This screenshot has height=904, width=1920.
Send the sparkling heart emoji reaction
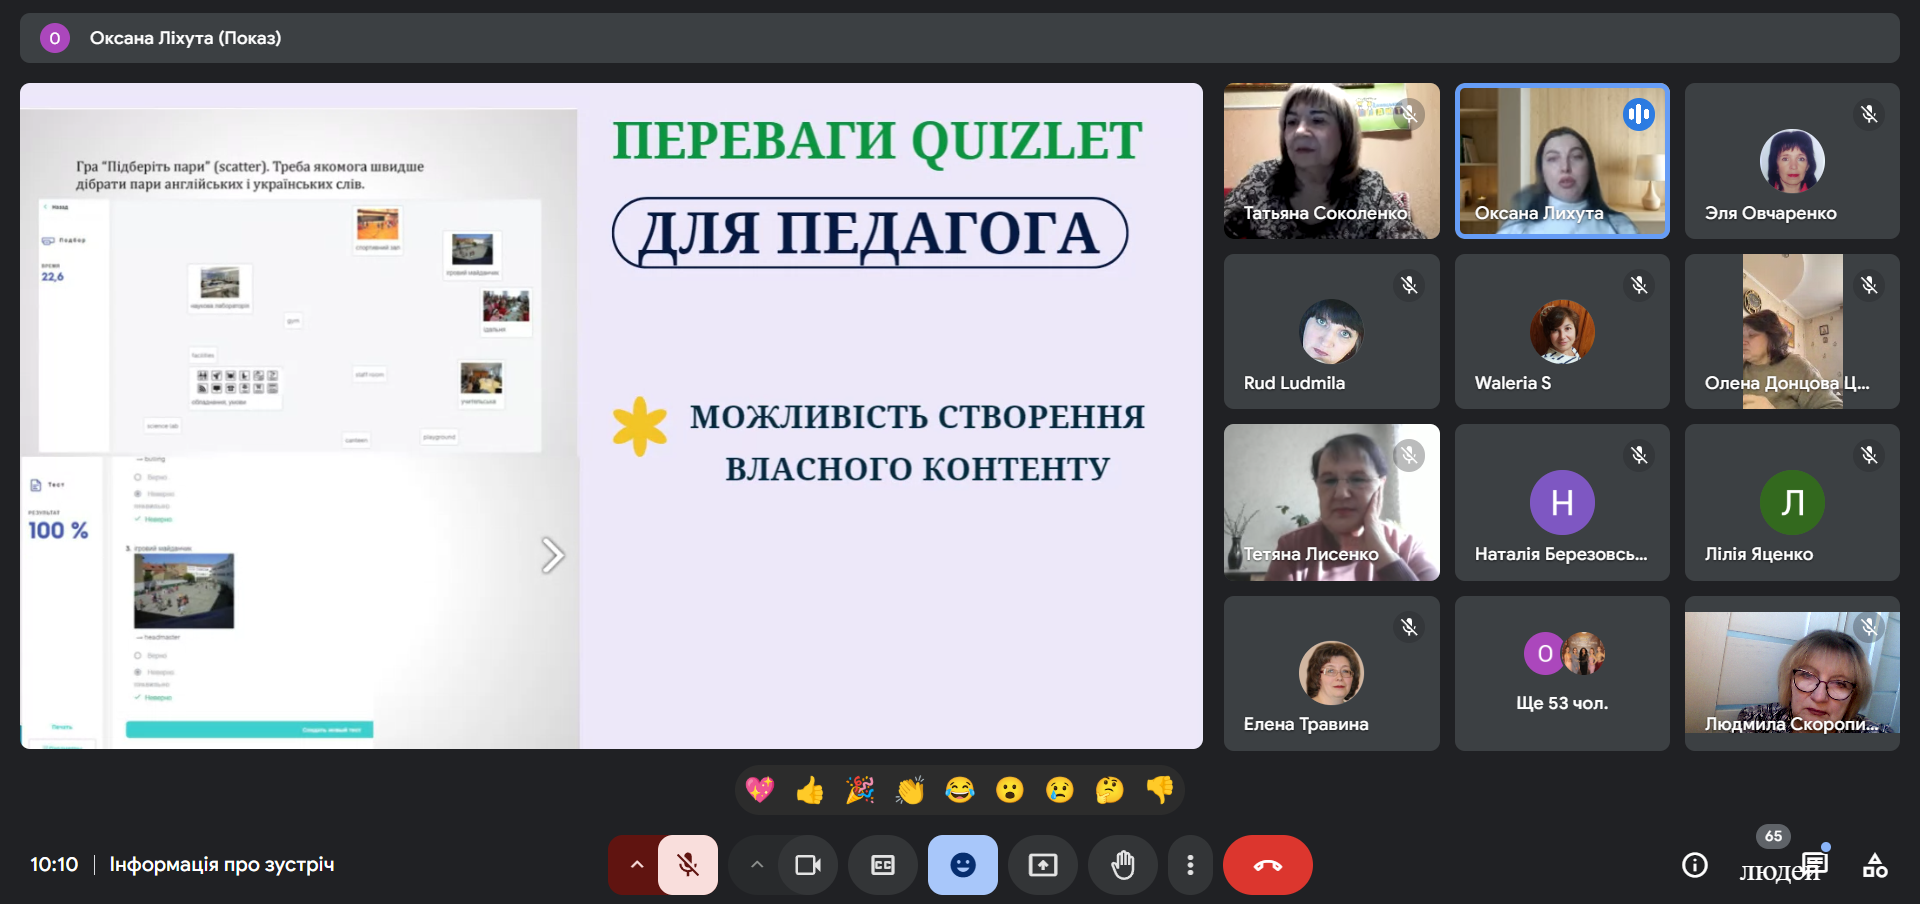point(760,790)
